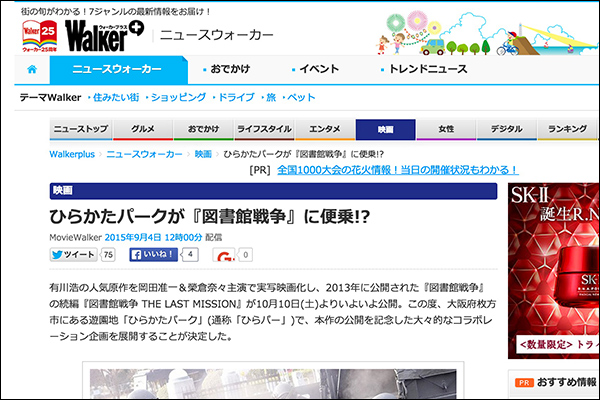The height and width of the screenshot is (400, 600).
Task: Select the ニューストップ category tab
Action: pos(81,129)
